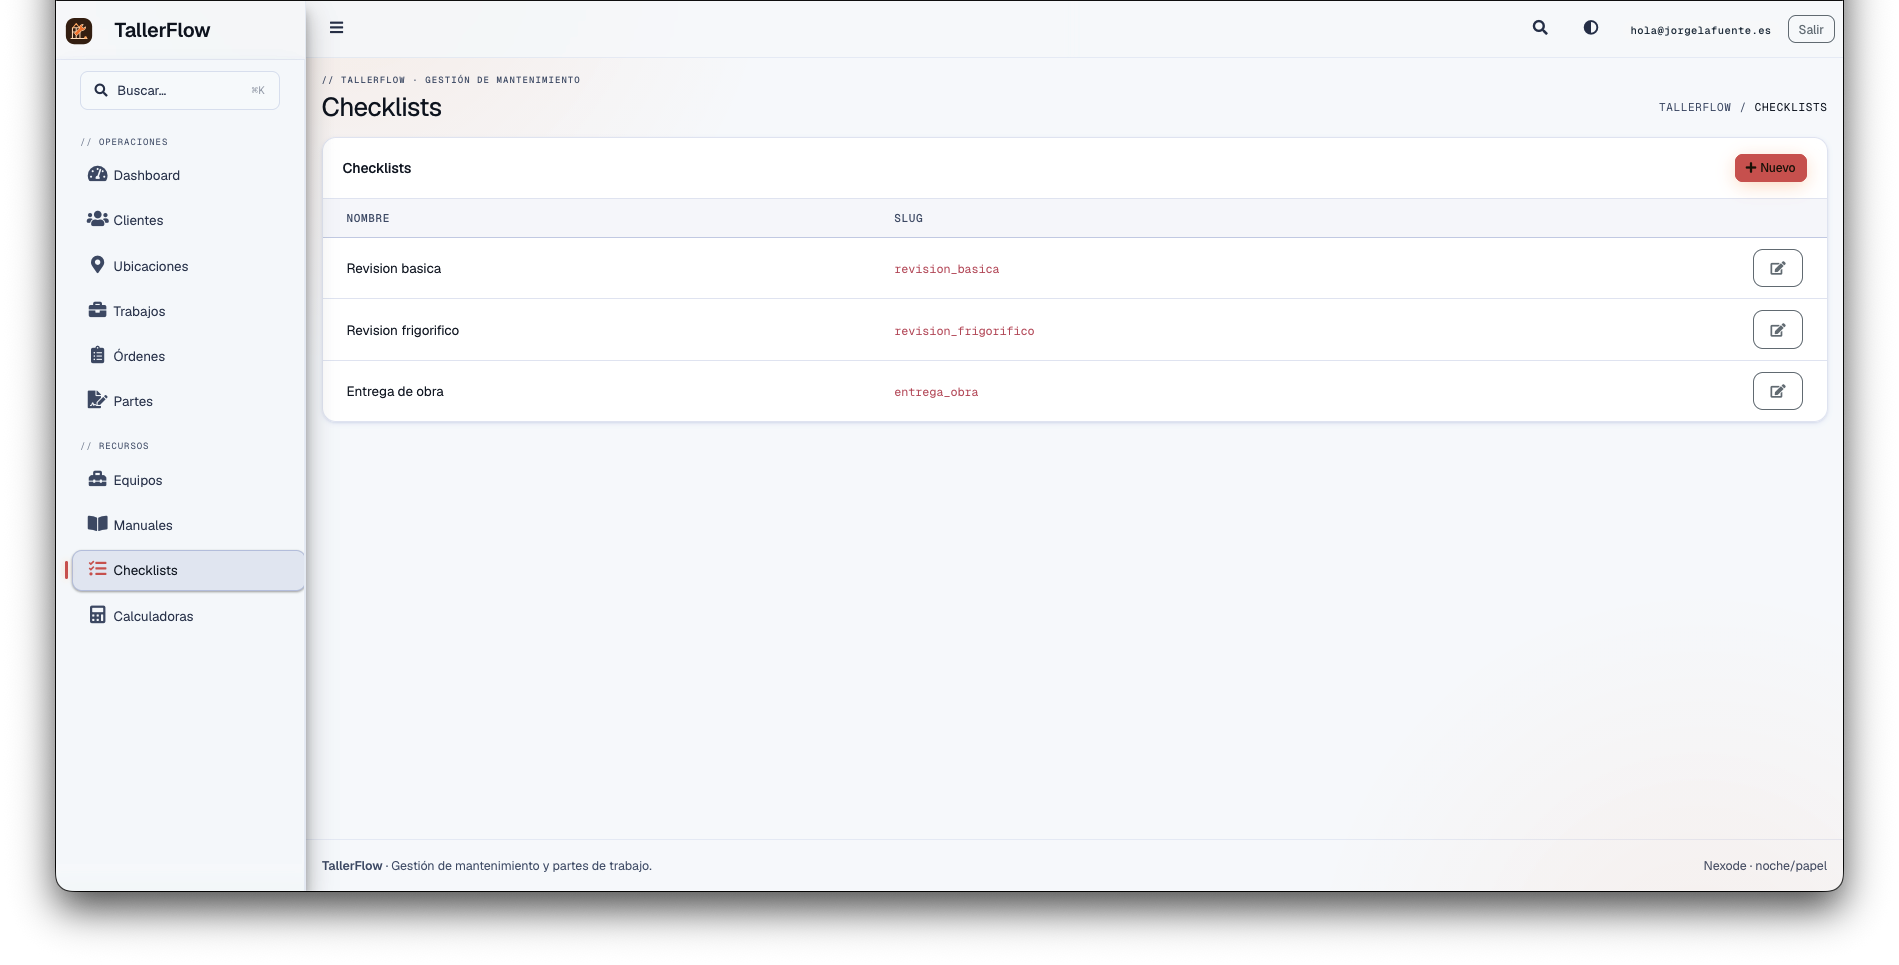This screenshot has width=1899, height=965.
Task: Create a new checklist with Nuevo button
Action: click(x=1770, y=168)
